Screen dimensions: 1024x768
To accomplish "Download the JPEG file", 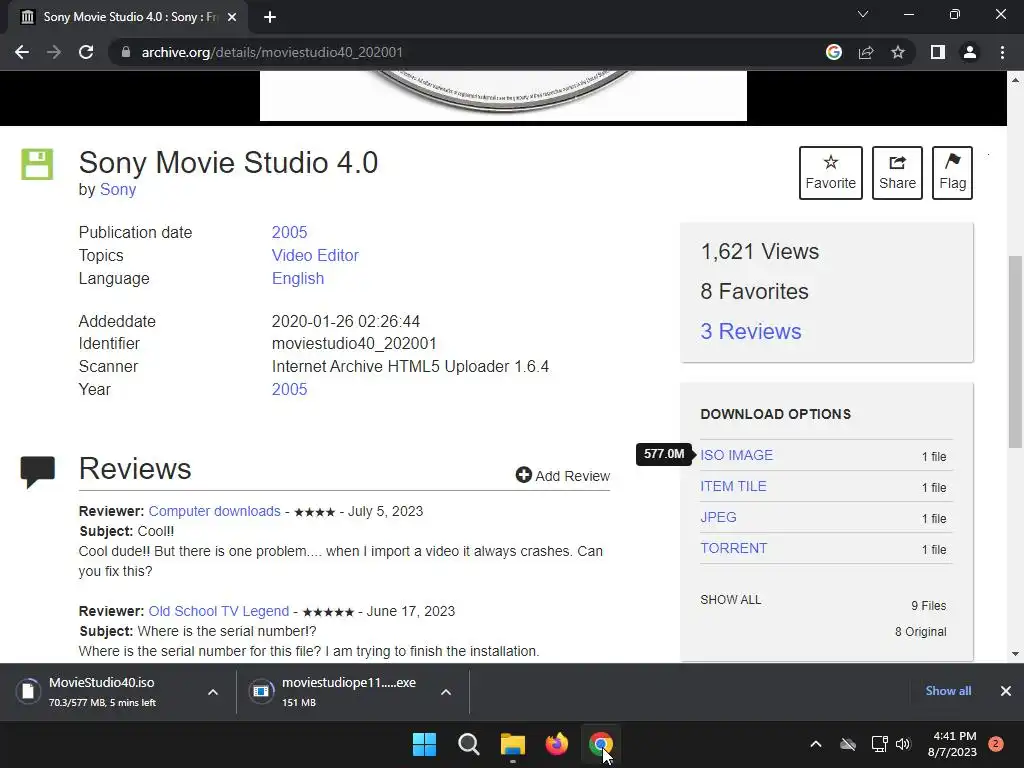I will tap(718, 517).
